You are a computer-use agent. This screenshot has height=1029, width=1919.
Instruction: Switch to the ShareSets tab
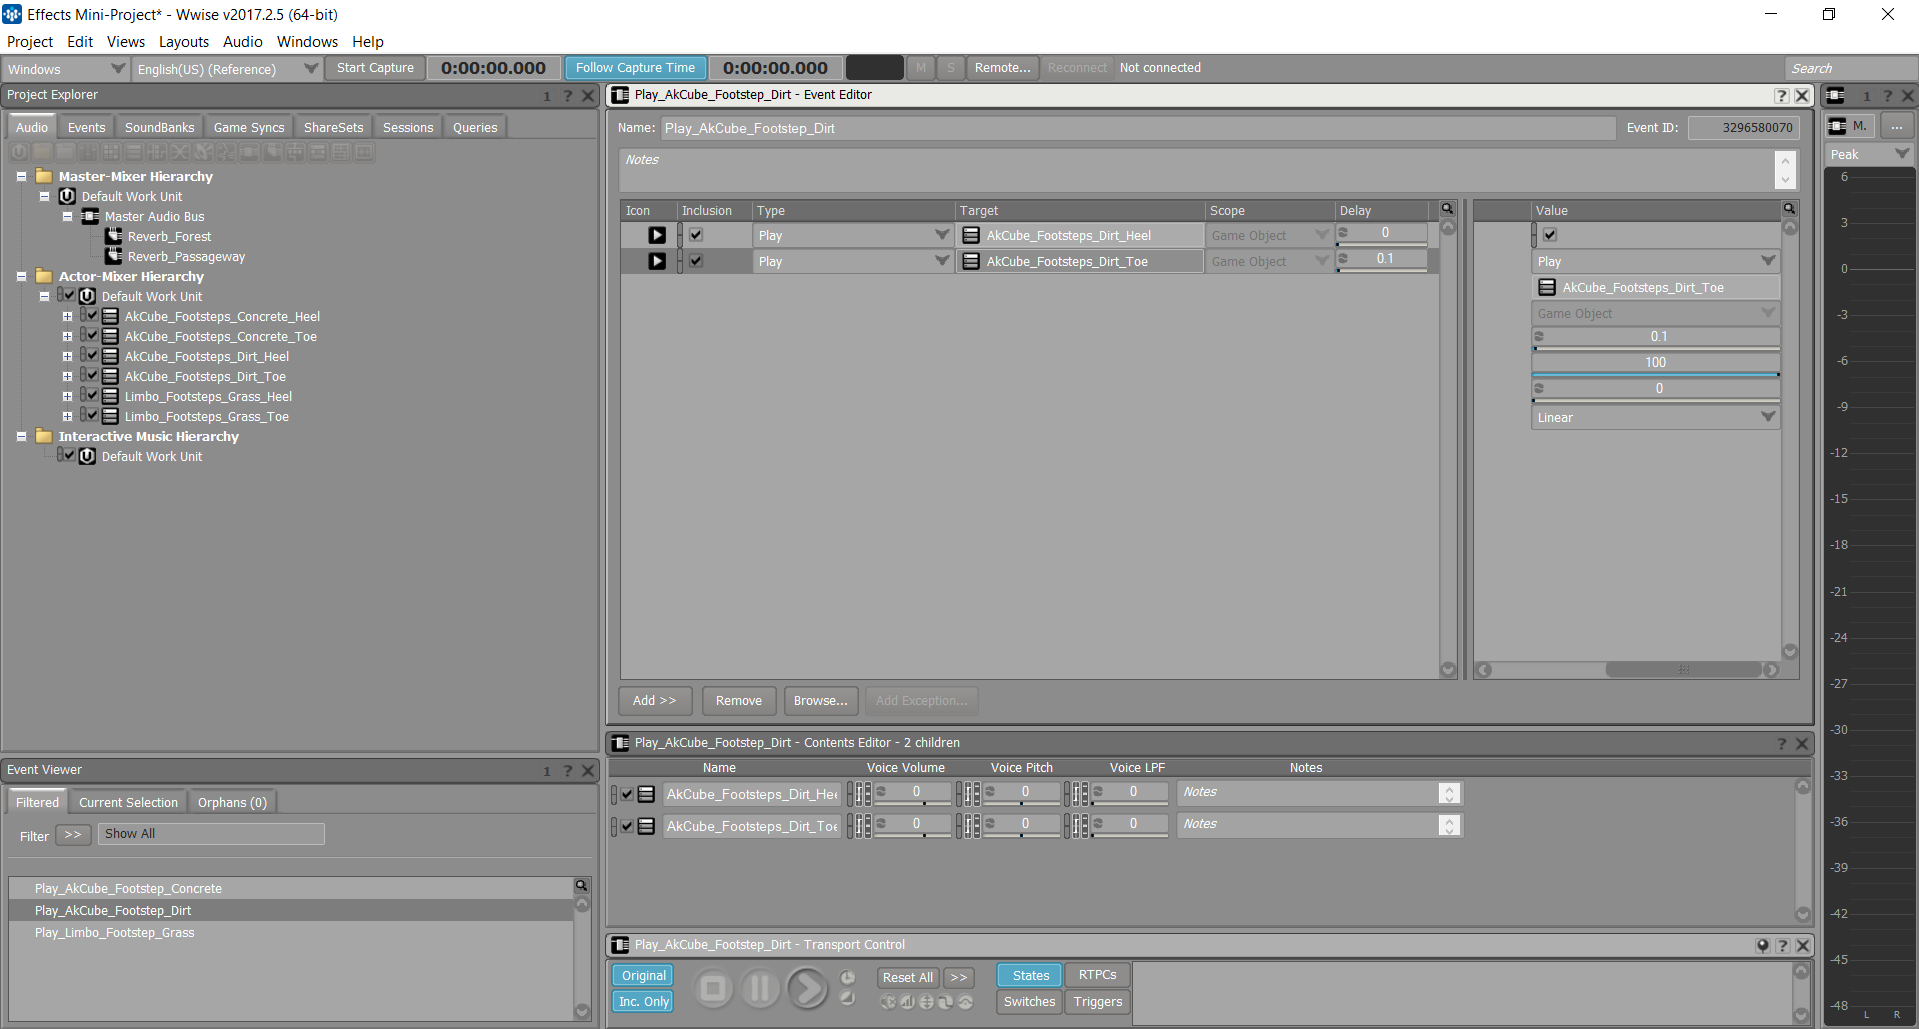(x=334, y=128)
